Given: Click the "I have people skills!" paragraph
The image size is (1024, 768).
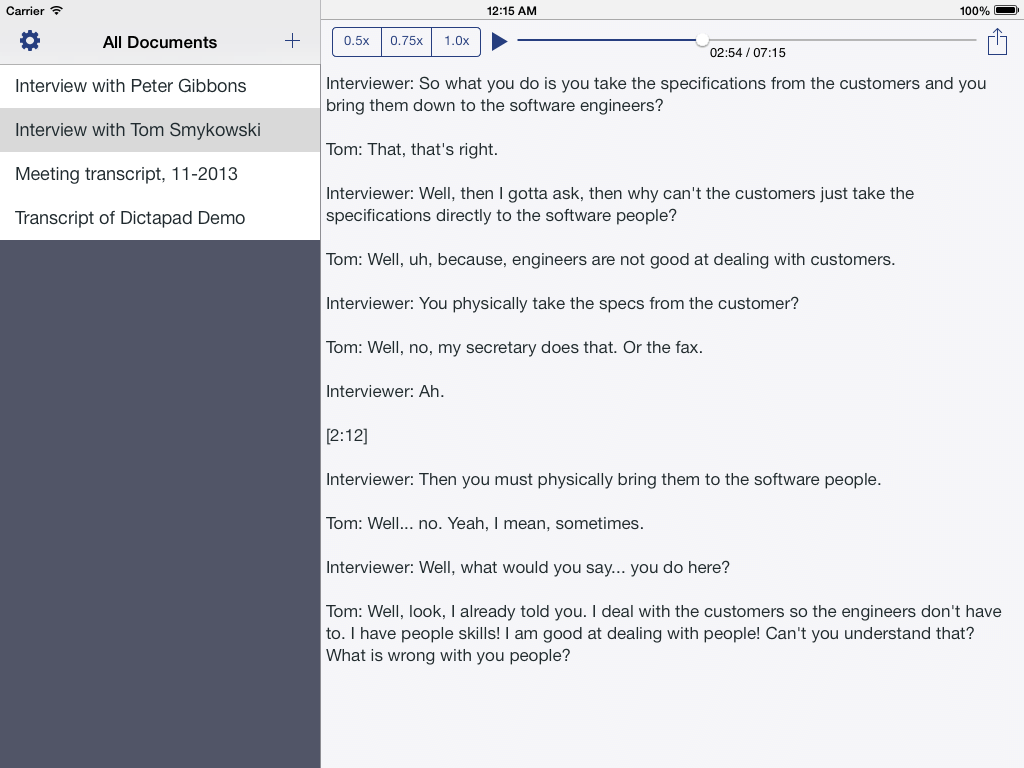Looking at the screenshot, I should point(664,633).
